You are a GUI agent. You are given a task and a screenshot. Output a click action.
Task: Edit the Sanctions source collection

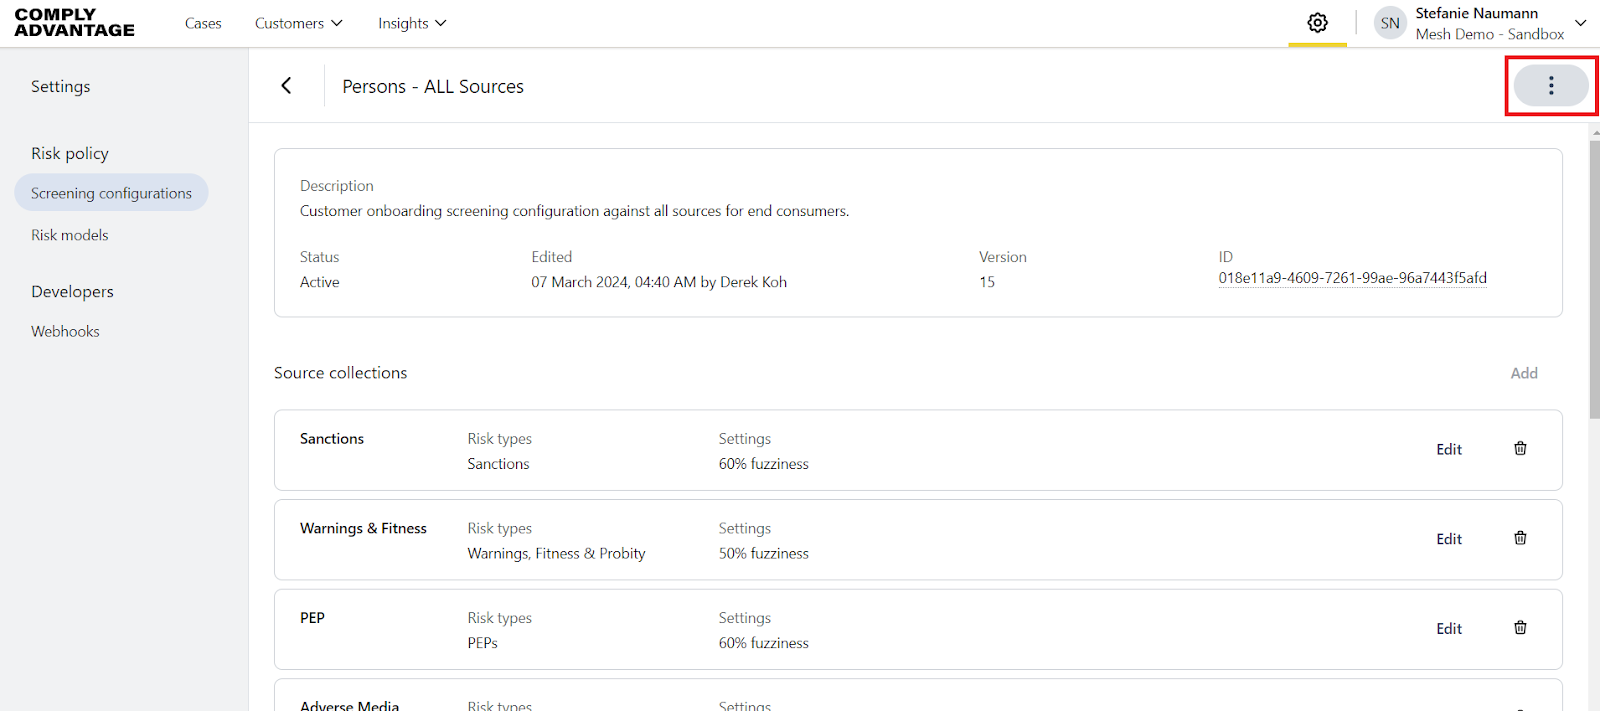click(x=1449, y=450)
